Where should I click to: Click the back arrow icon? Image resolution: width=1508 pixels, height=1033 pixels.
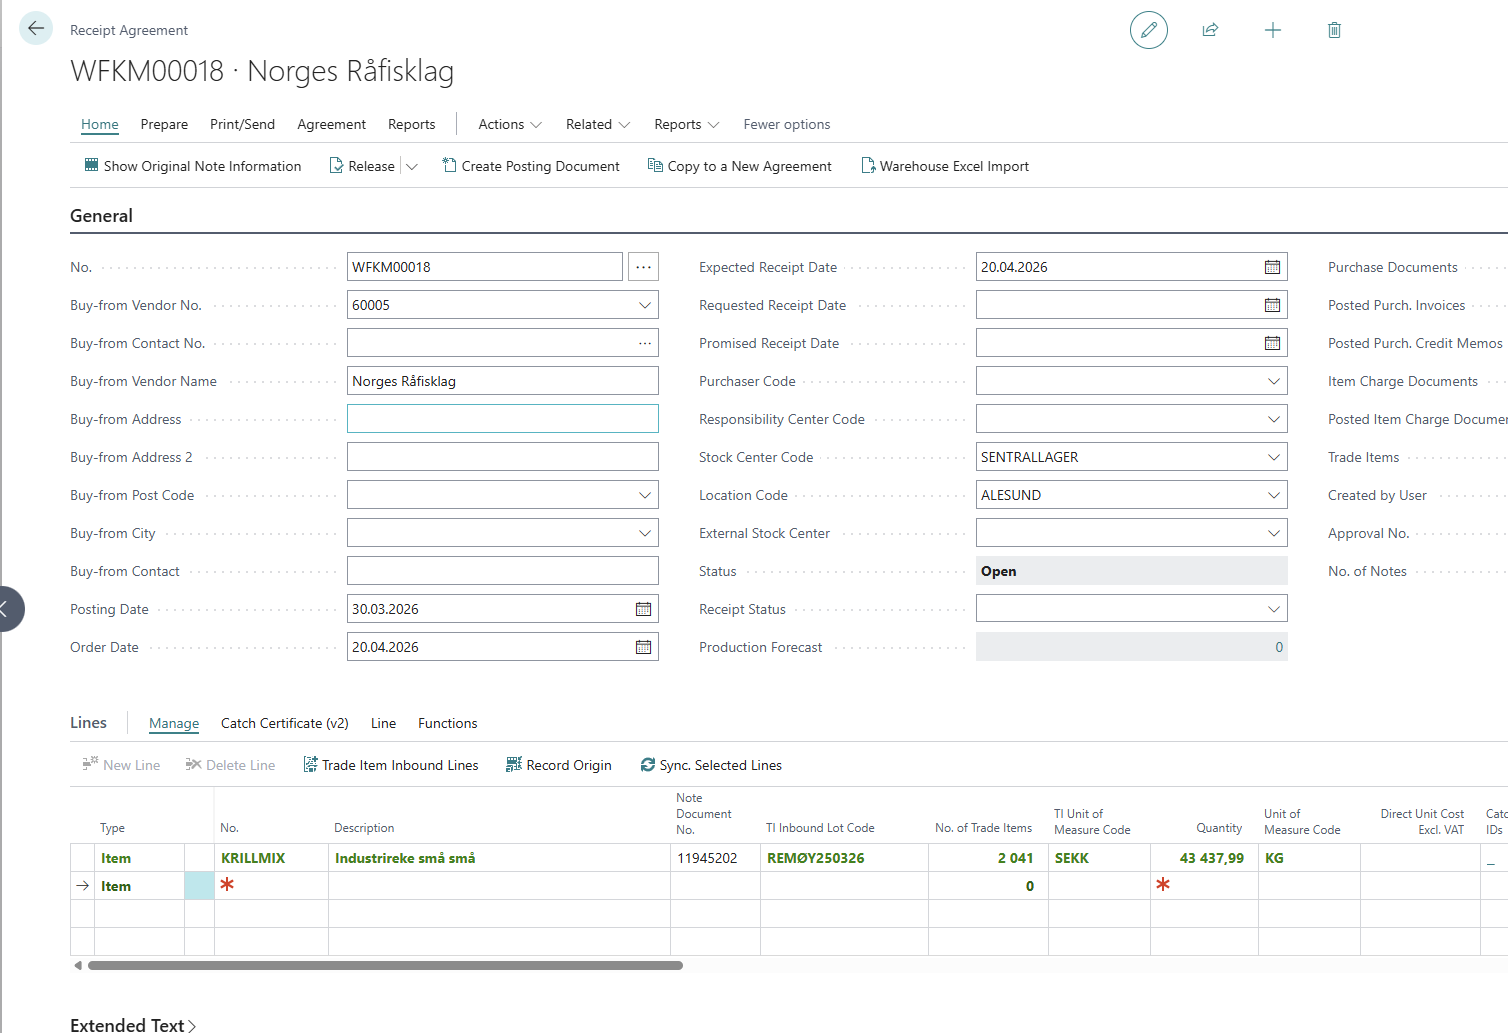[36, 28]
